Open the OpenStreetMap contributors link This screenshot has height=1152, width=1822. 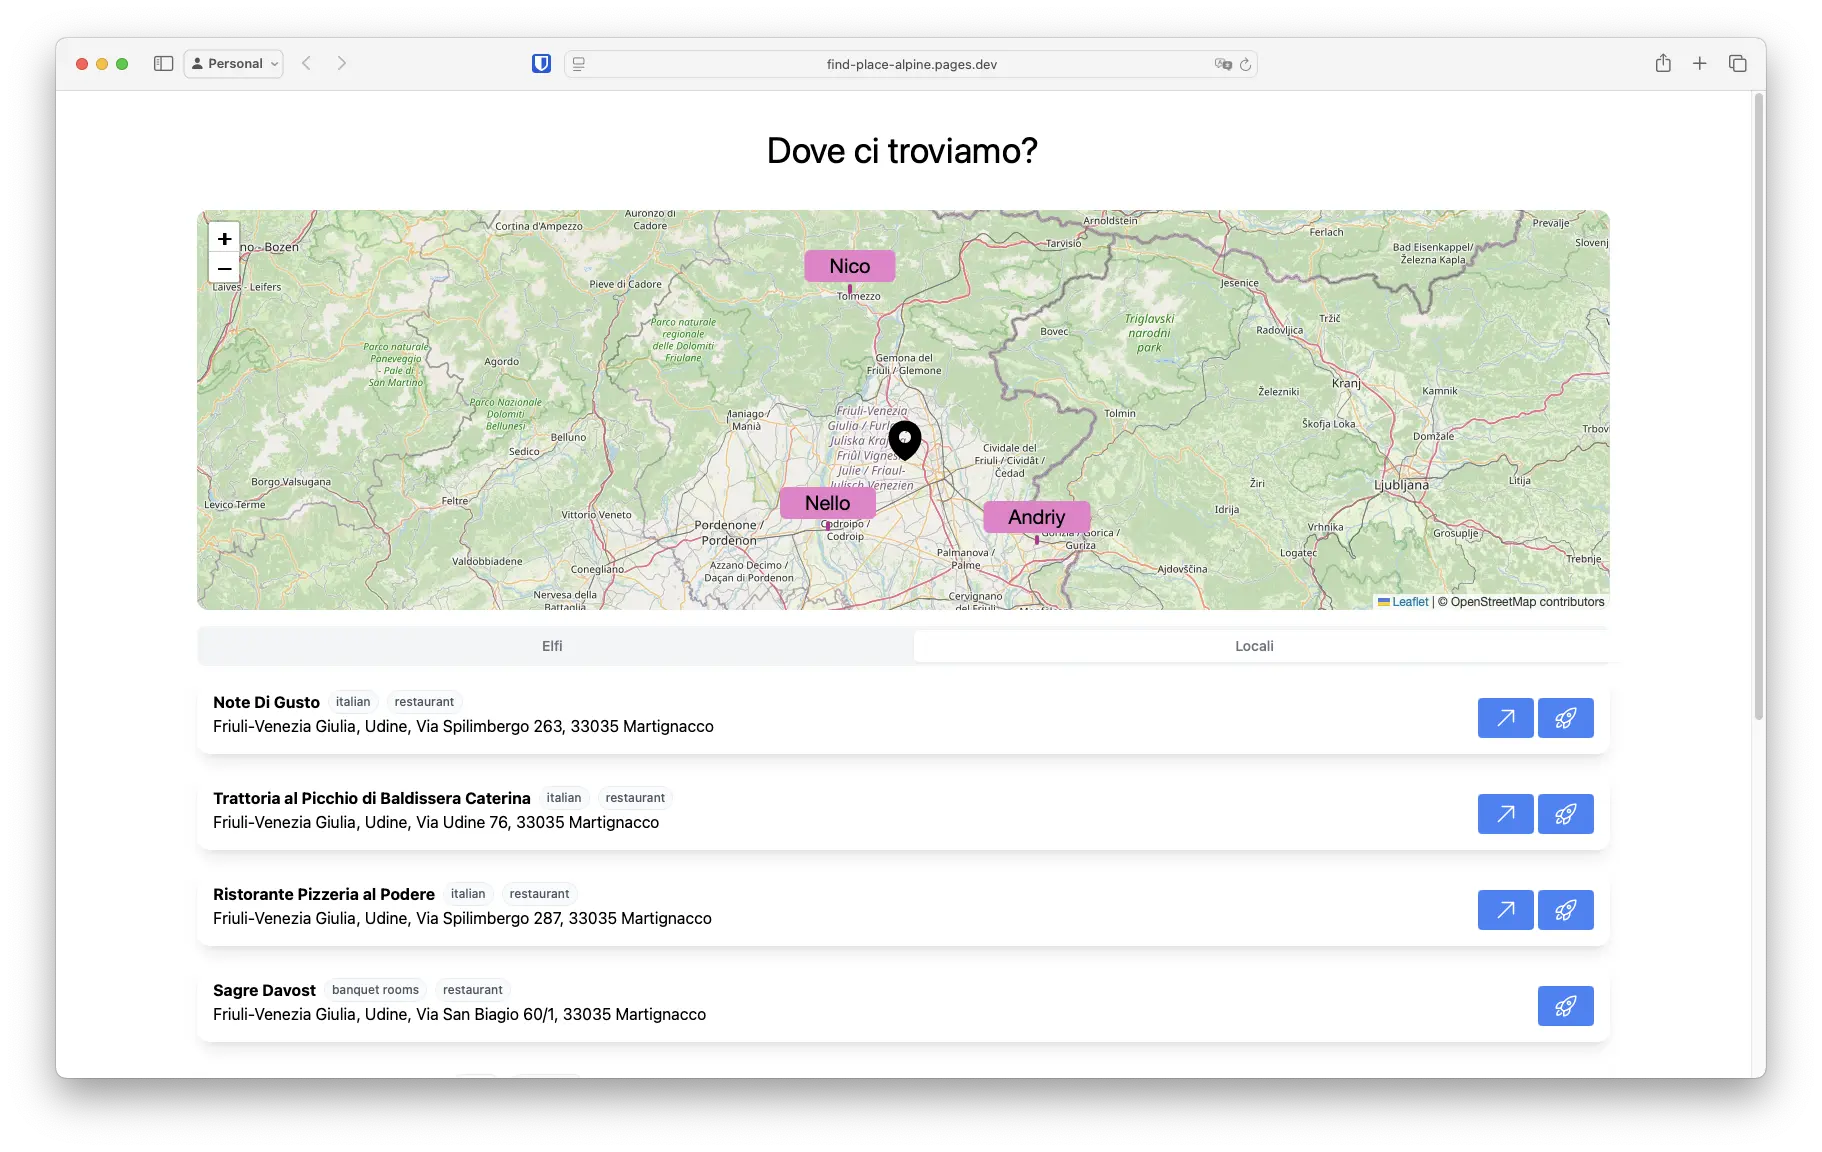click(x=1523, y=602)
